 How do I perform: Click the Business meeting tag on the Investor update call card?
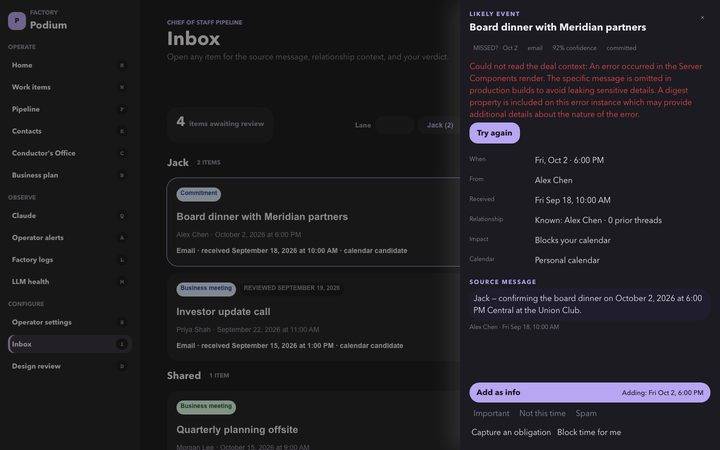pyautogui.click(x=206, y=289)
